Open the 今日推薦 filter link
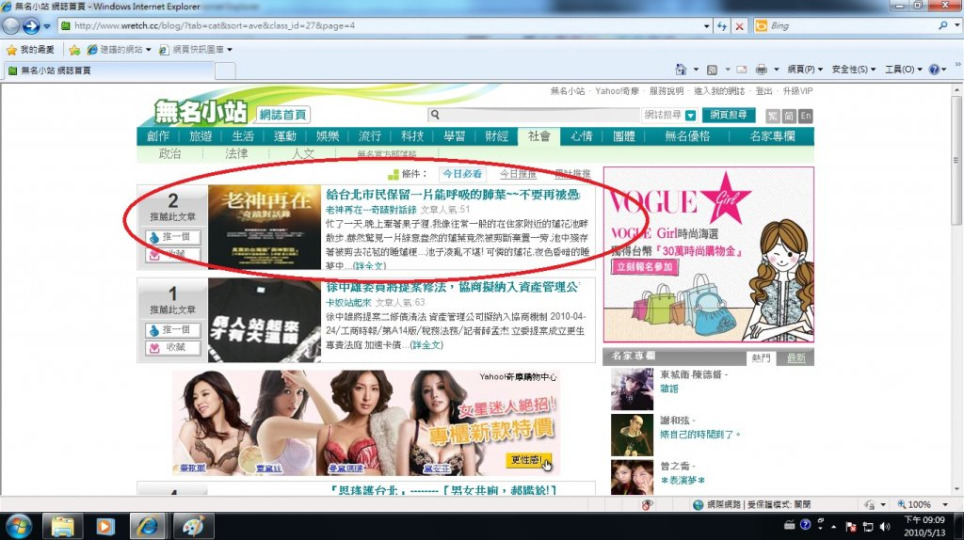The height and width of the screenshot is (540, 964). coord(518,174)
